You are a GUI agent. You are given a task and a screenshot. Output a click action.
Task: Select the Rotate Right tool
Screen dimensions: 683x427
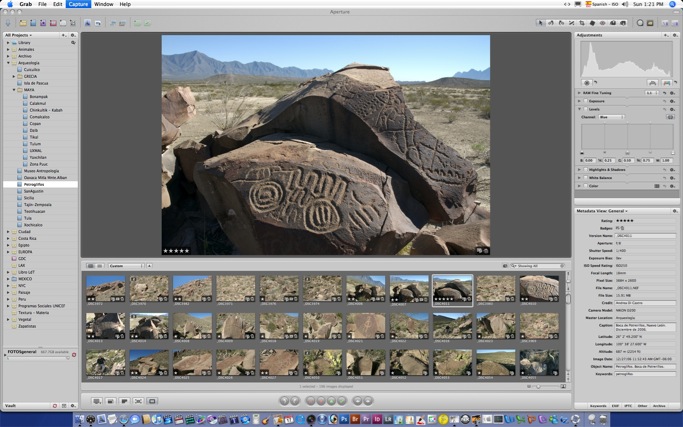[561, 23]
